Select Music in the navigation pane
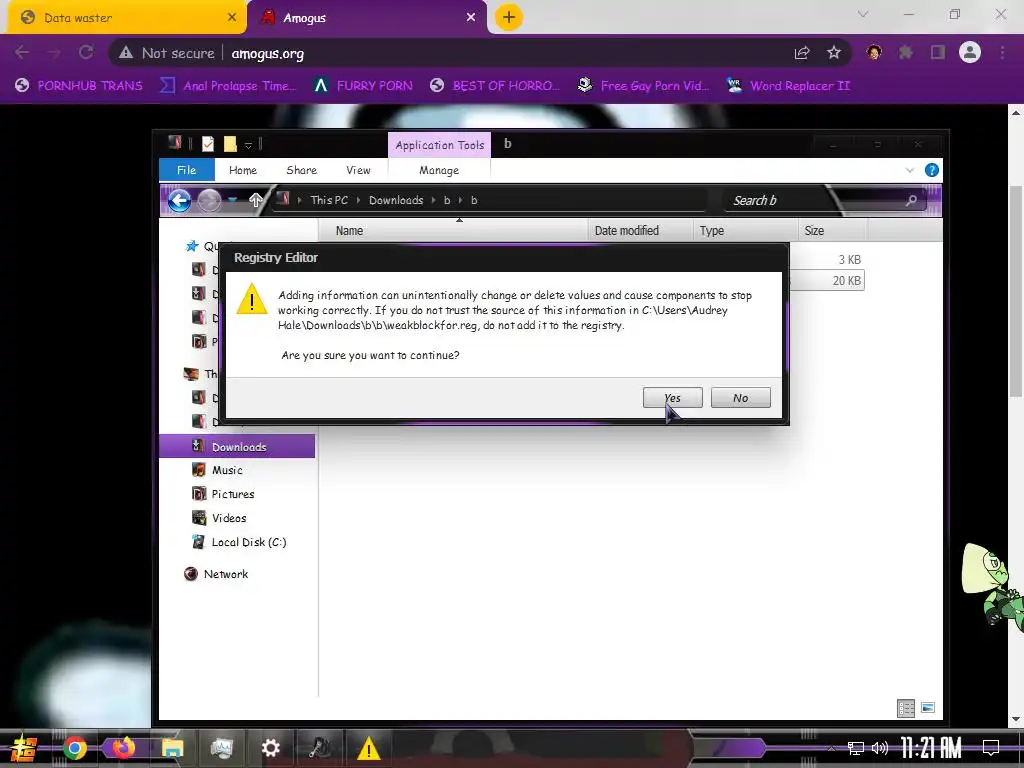Image resolution: width=1024 pixels, height=768 pixels. click(x=227, y=470)
